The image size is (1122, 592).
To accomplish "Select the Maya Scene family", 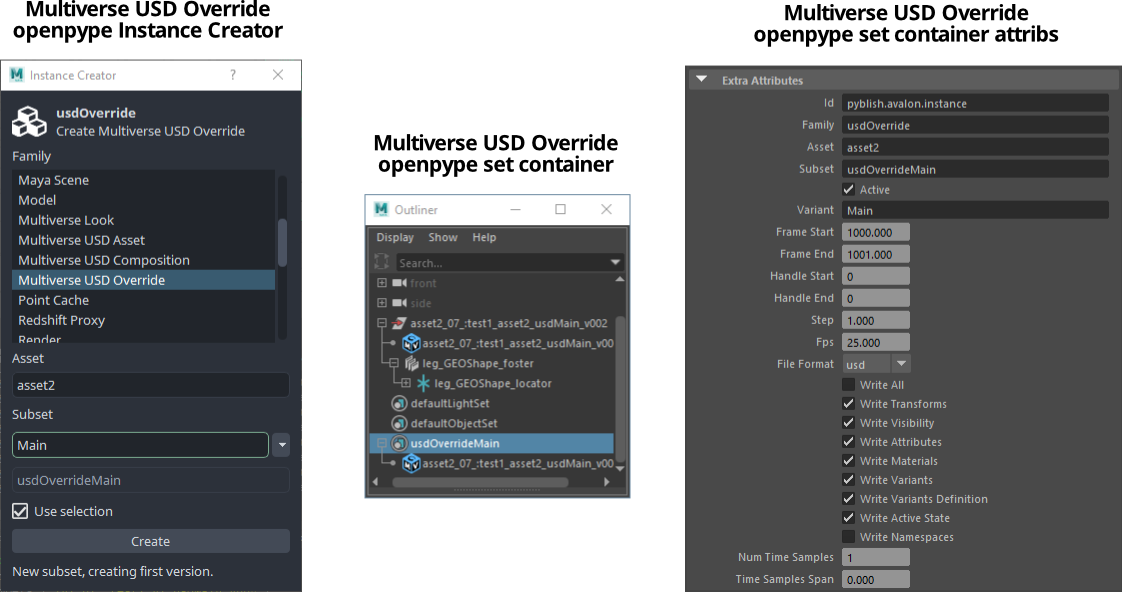I will (143, 180).
